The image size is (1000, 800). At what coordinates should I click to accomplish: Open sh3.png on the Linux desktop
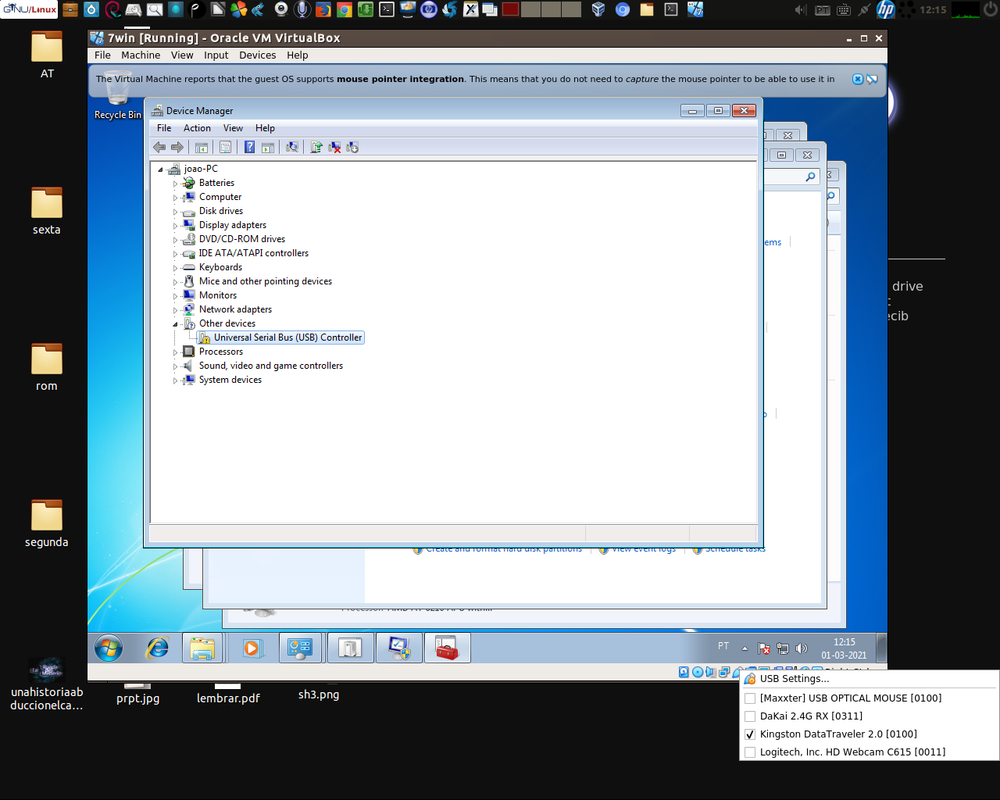click(318, 694)
